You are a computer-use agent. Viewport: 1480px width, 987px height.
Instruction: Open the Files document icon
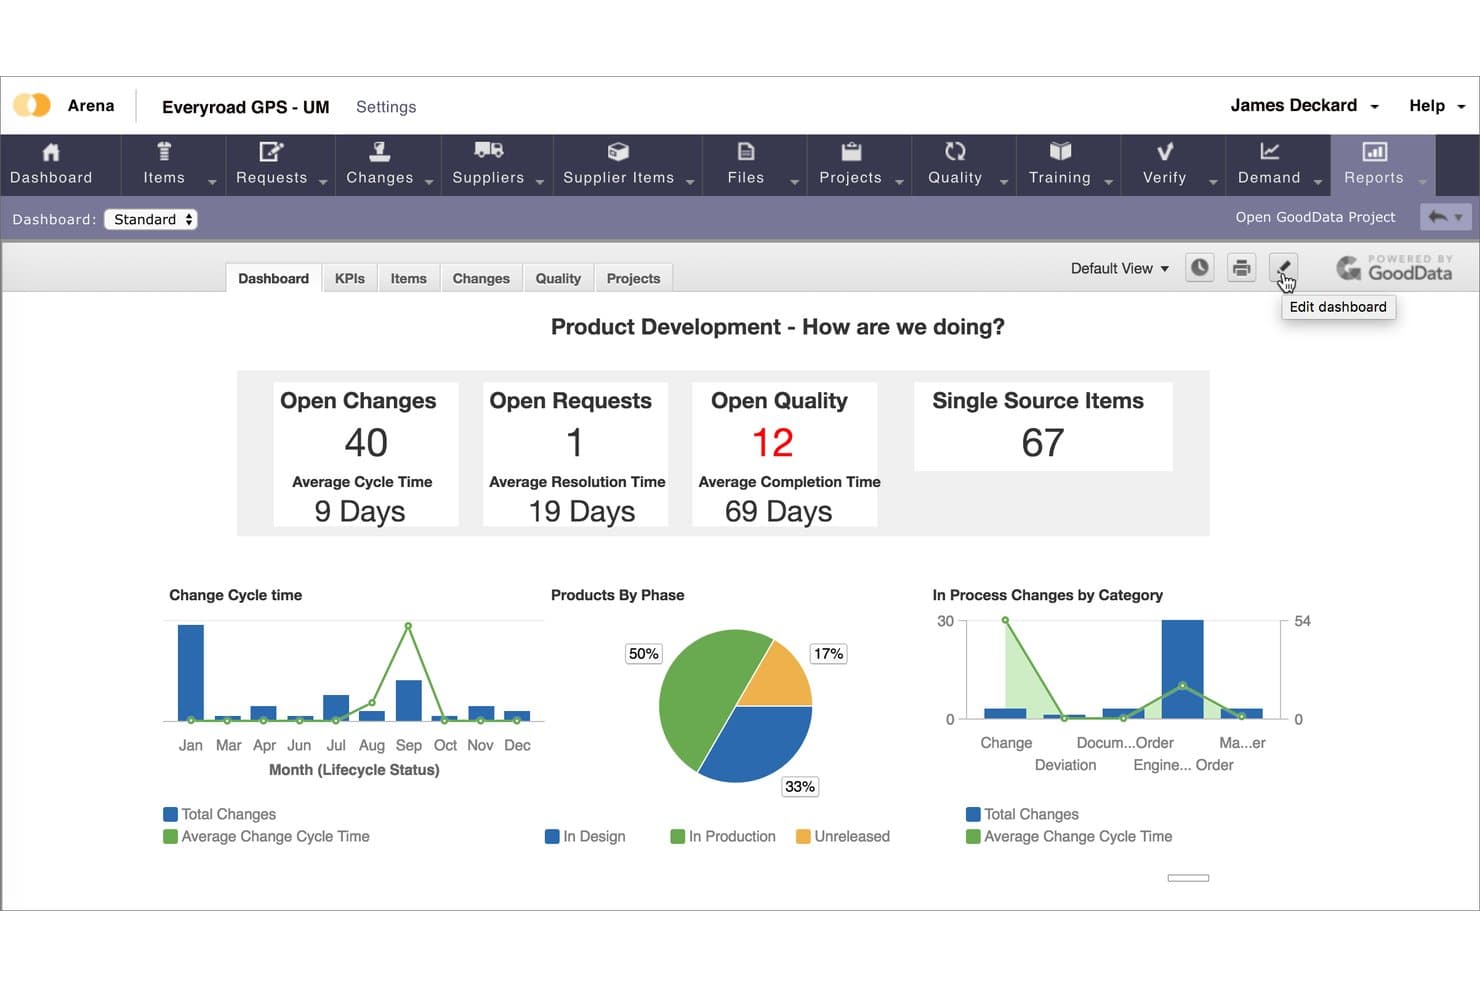pos(746,152)
